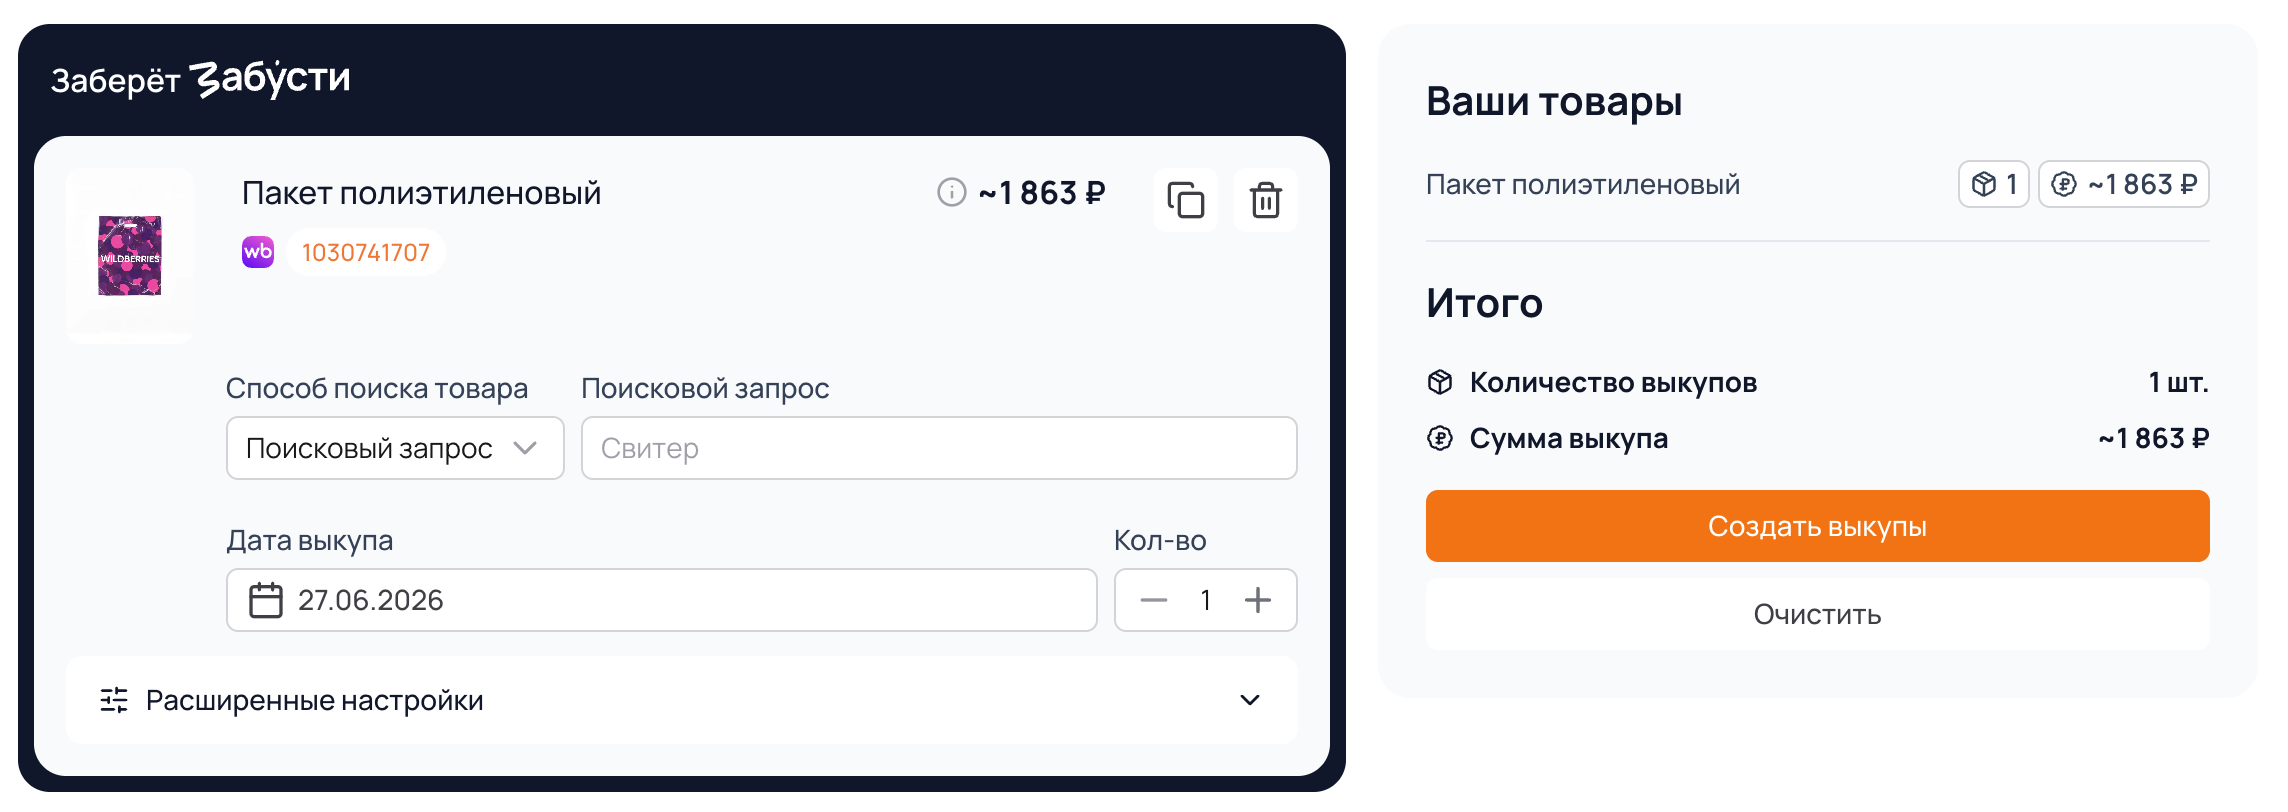This screenshot has width=2288, height=812.
Task: Delete the product with the trash icon
Action: (1265, 200)
